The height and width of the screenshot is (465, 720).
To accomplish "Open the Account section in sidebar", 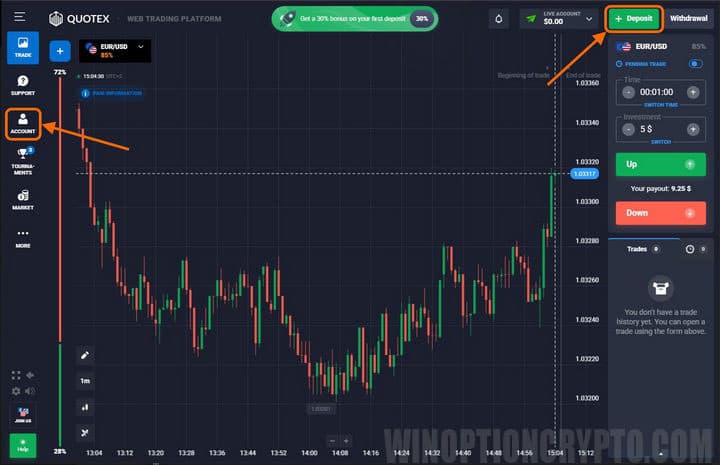I will (x=22, y=123).
